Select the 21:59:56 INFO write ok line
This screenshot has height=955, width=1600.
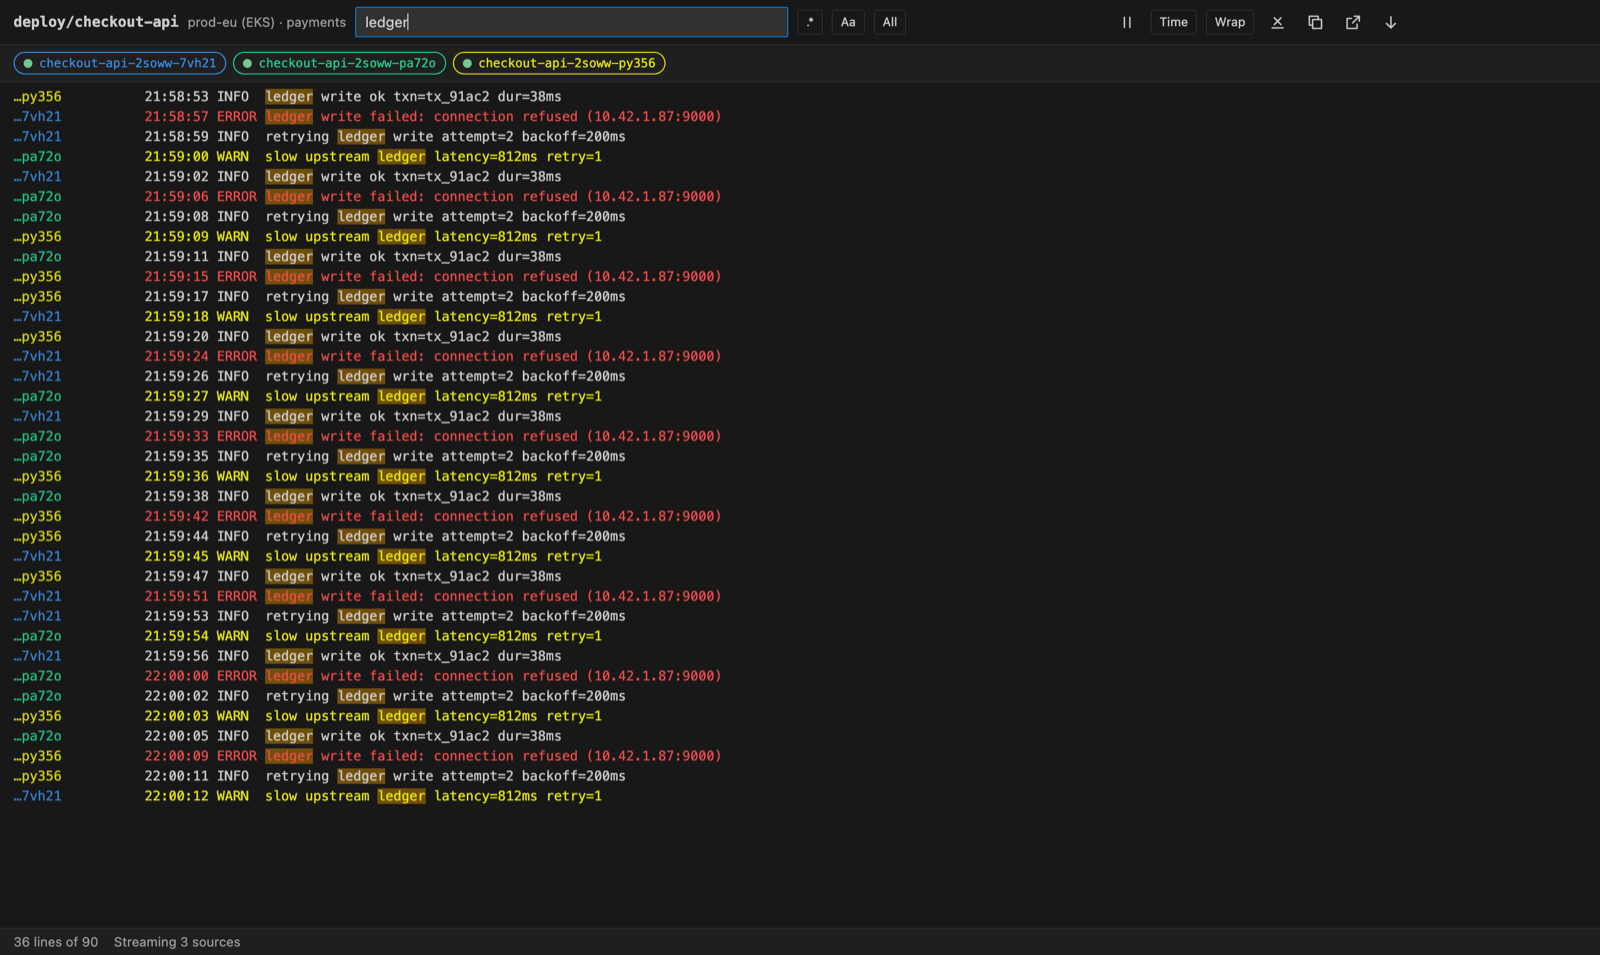click(800, 657)
